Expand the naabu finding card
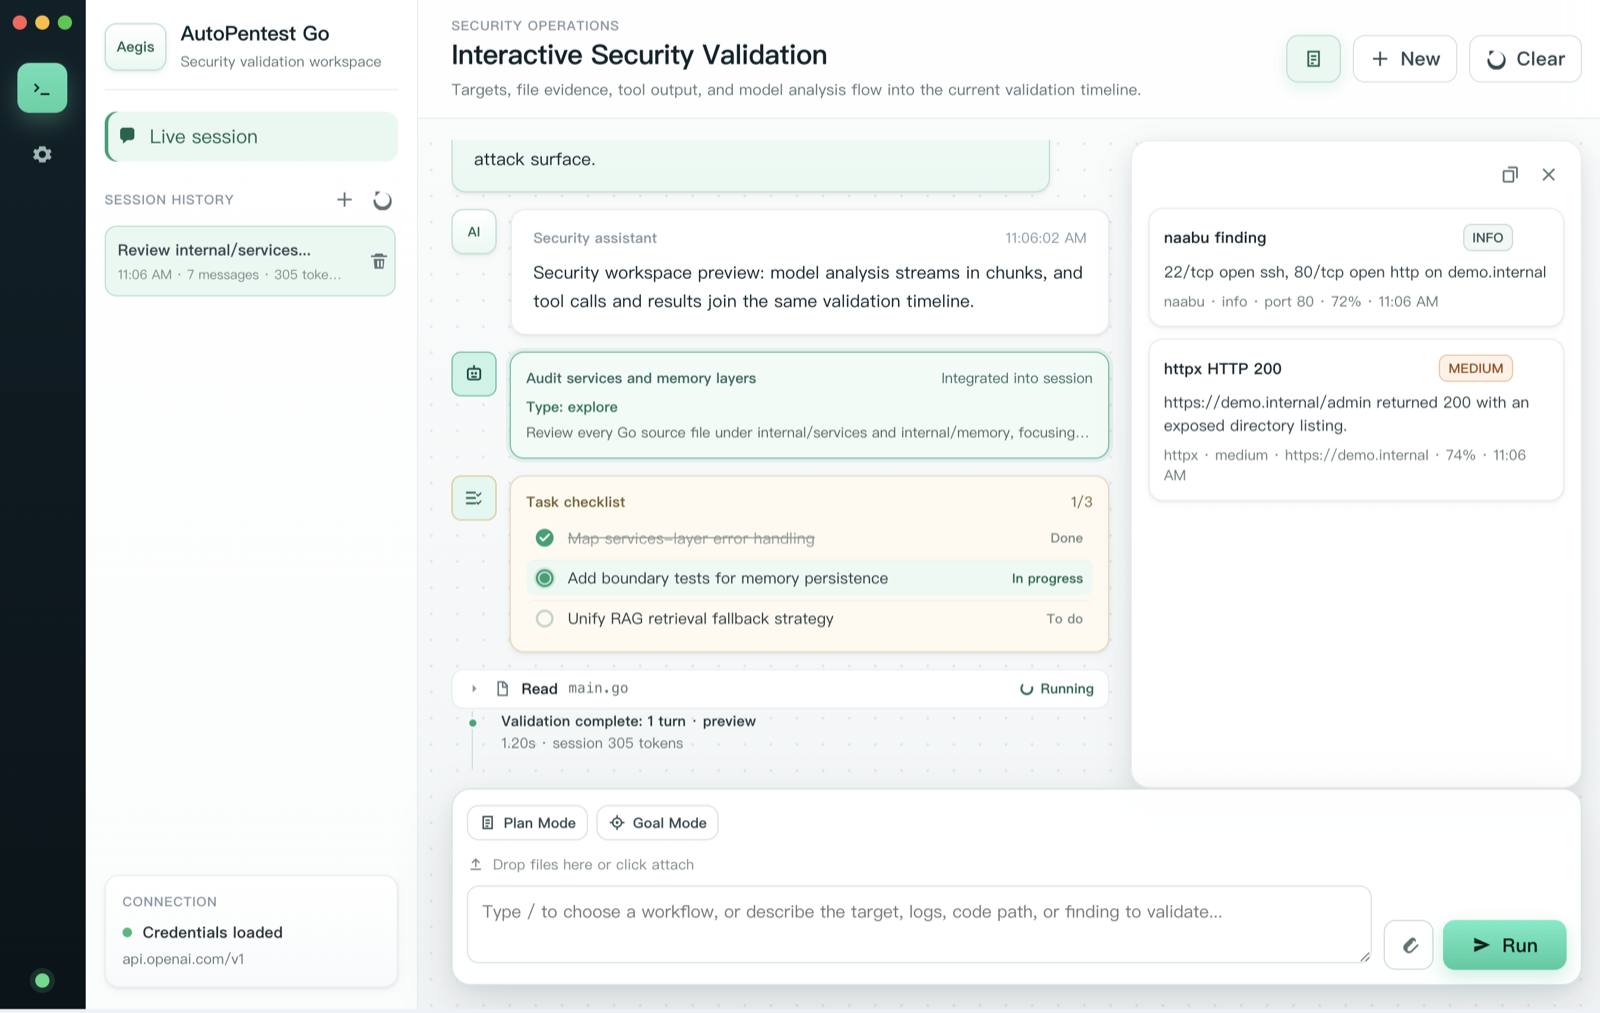1600x1013 pixels. point(1356,267)
